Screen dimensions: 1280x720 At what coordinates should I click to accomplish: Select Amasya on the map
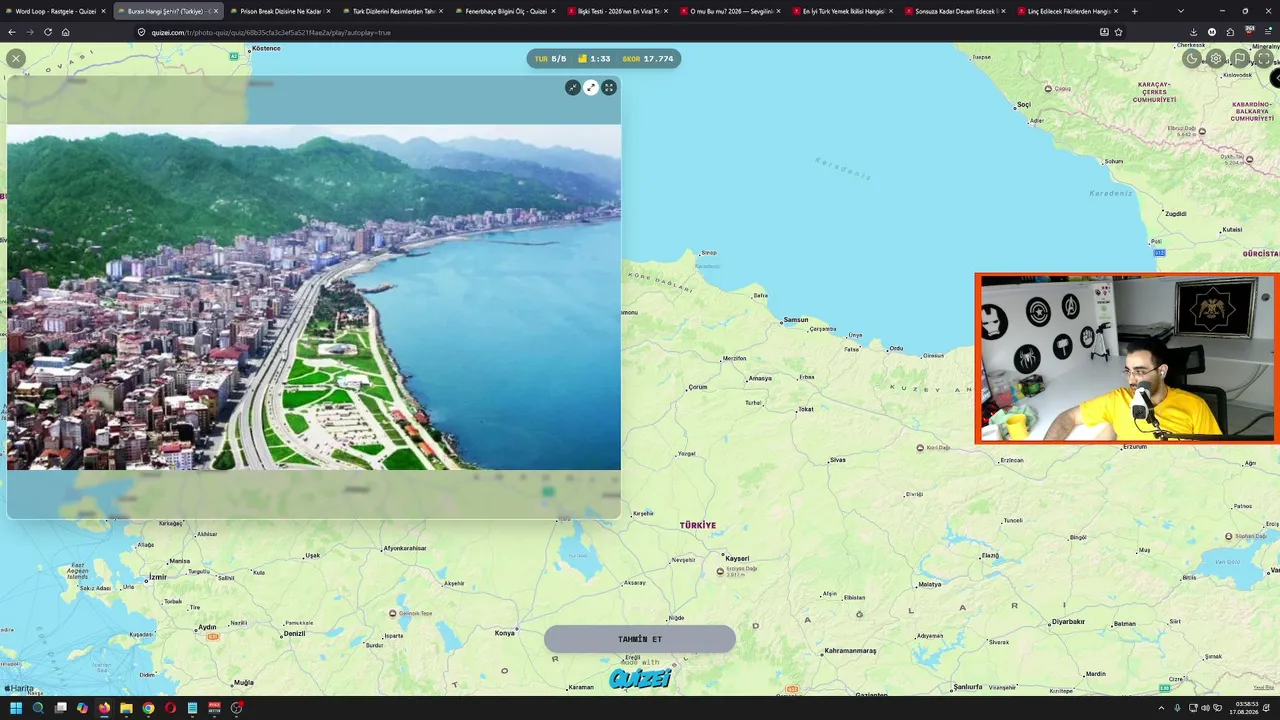click(x=760, y=378)
